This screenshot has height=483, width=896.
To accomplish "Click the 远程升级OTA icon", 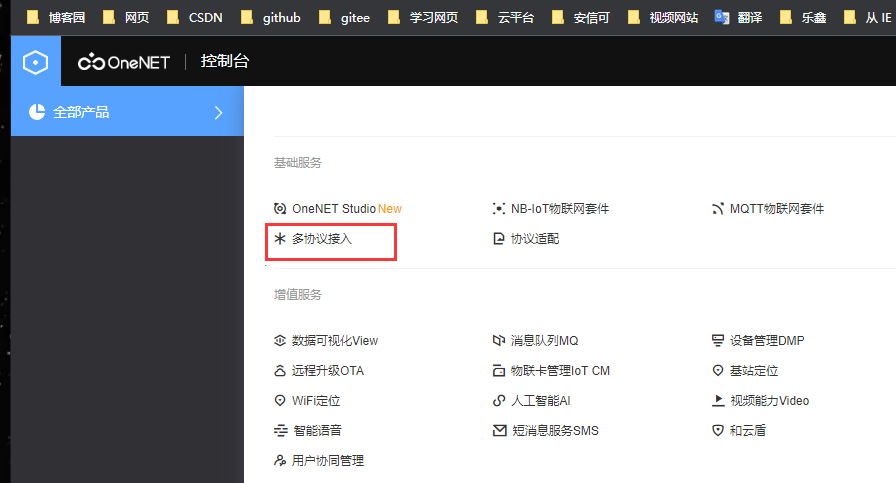I will pos(279,371).
